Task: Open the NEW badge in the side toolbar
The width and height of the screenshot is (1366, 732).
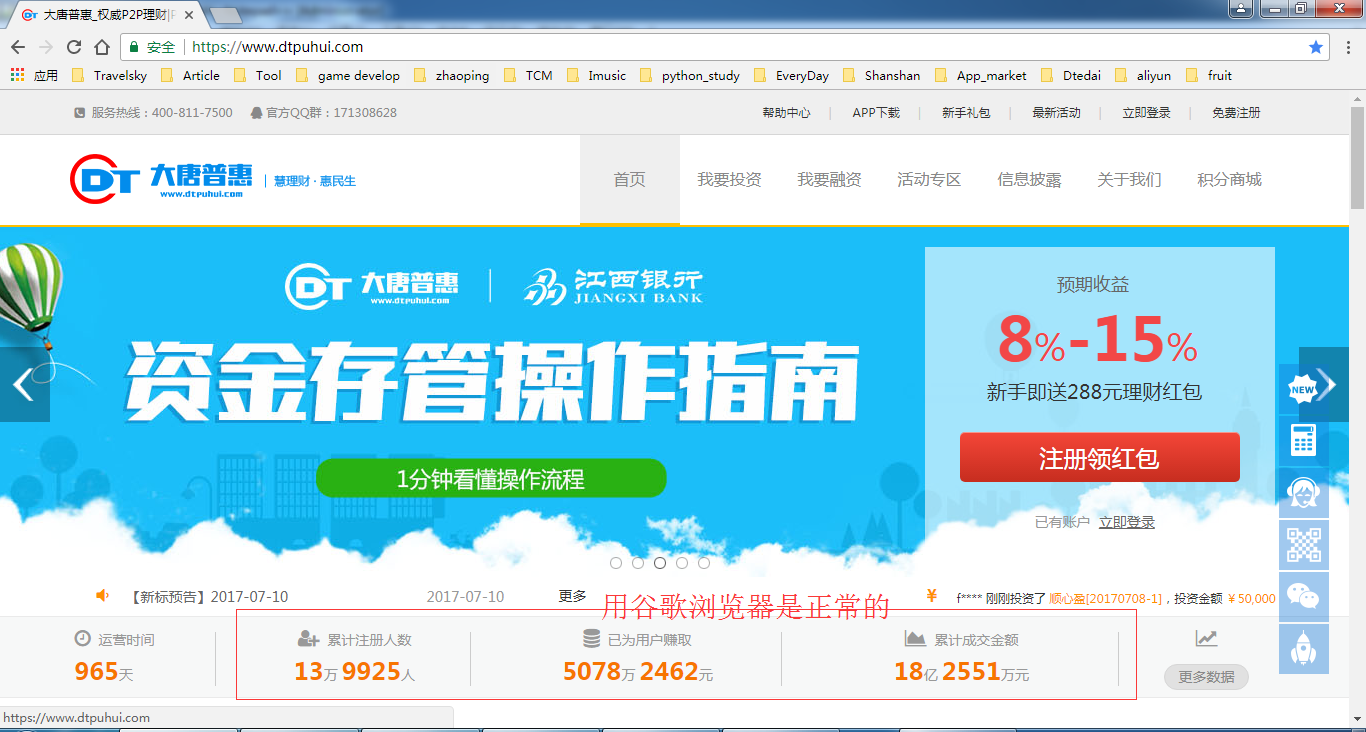Action: click(1303, 389)
